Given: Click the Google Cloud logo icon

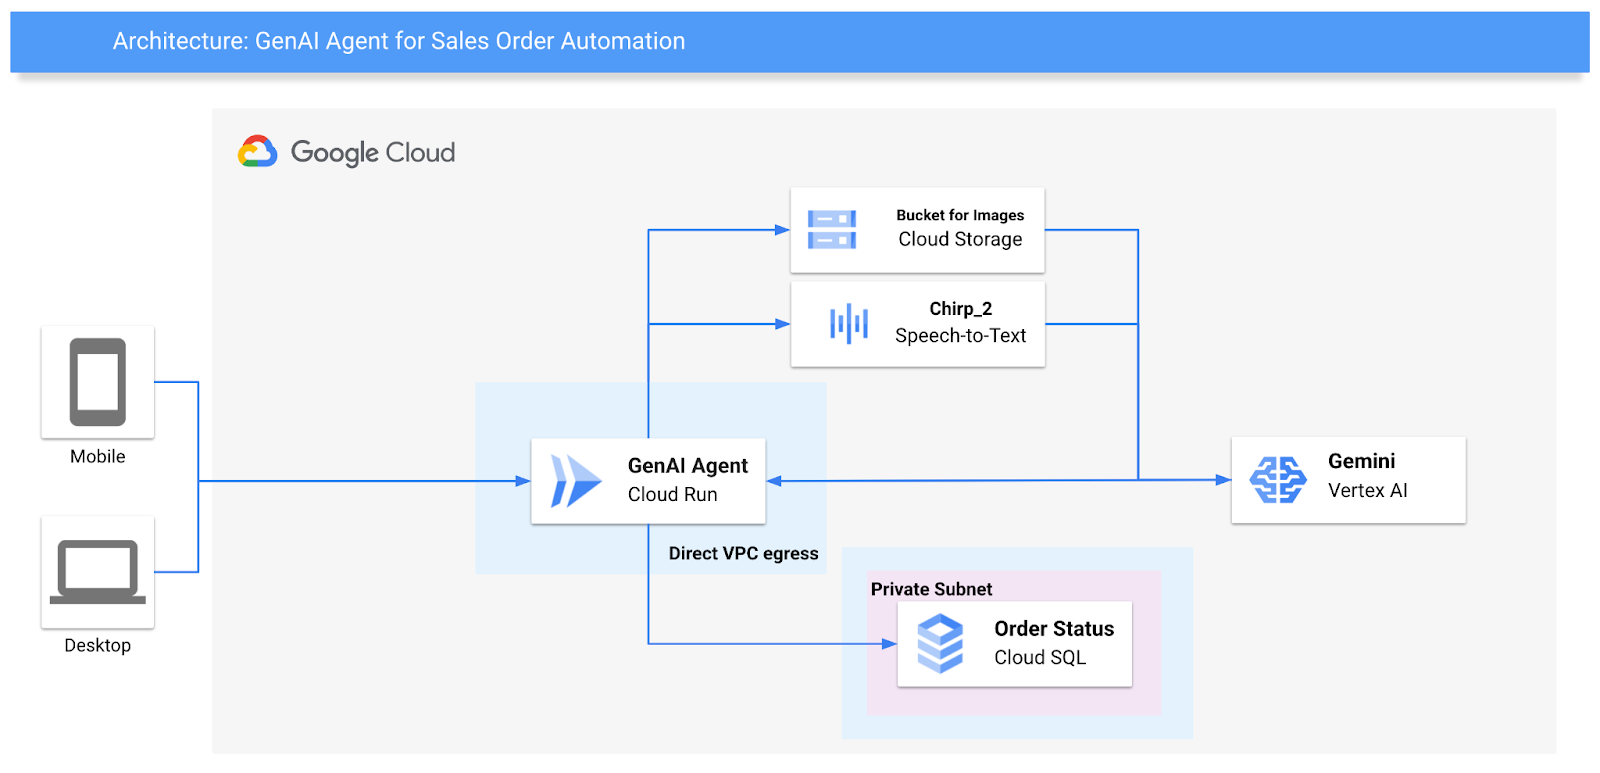Looking at the screenshot, I should [257, 152].
